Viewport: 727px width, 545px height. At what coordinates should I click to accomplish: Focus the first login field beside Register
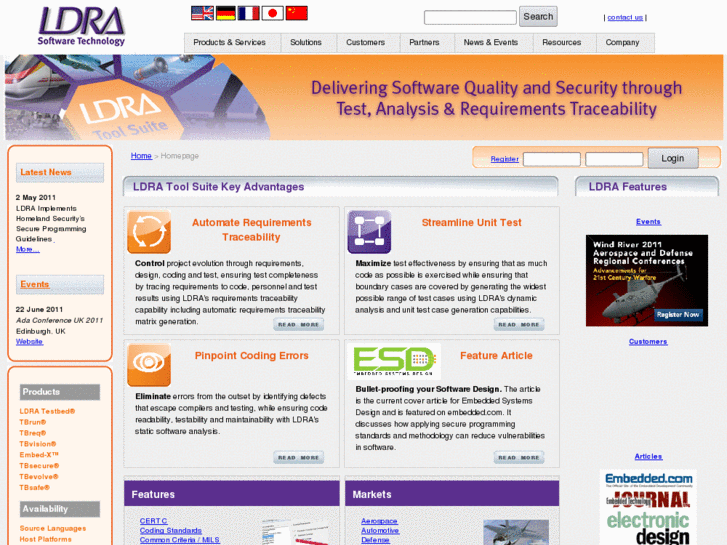[x=552, y=159]
